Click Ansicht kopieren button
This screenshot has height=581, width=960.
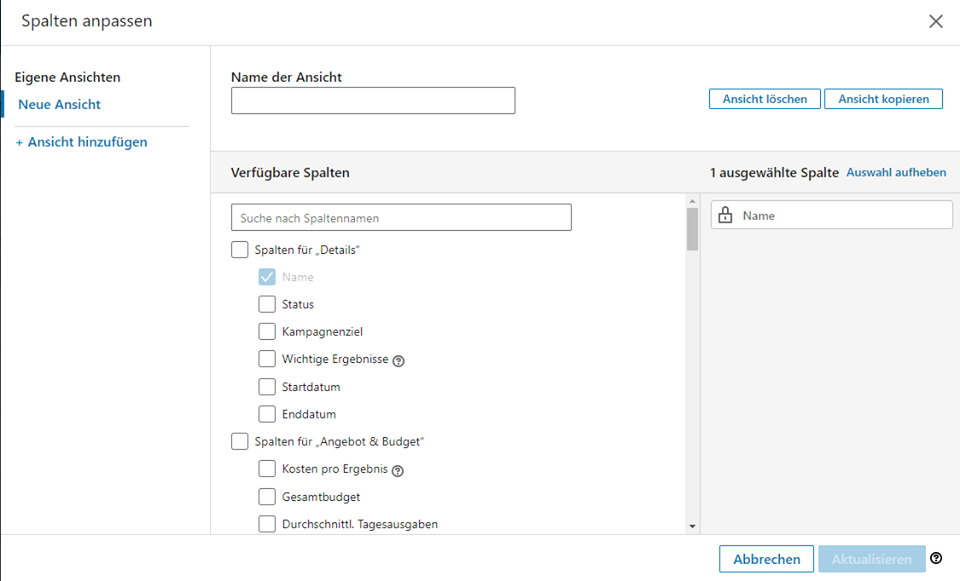pos(883,99)
